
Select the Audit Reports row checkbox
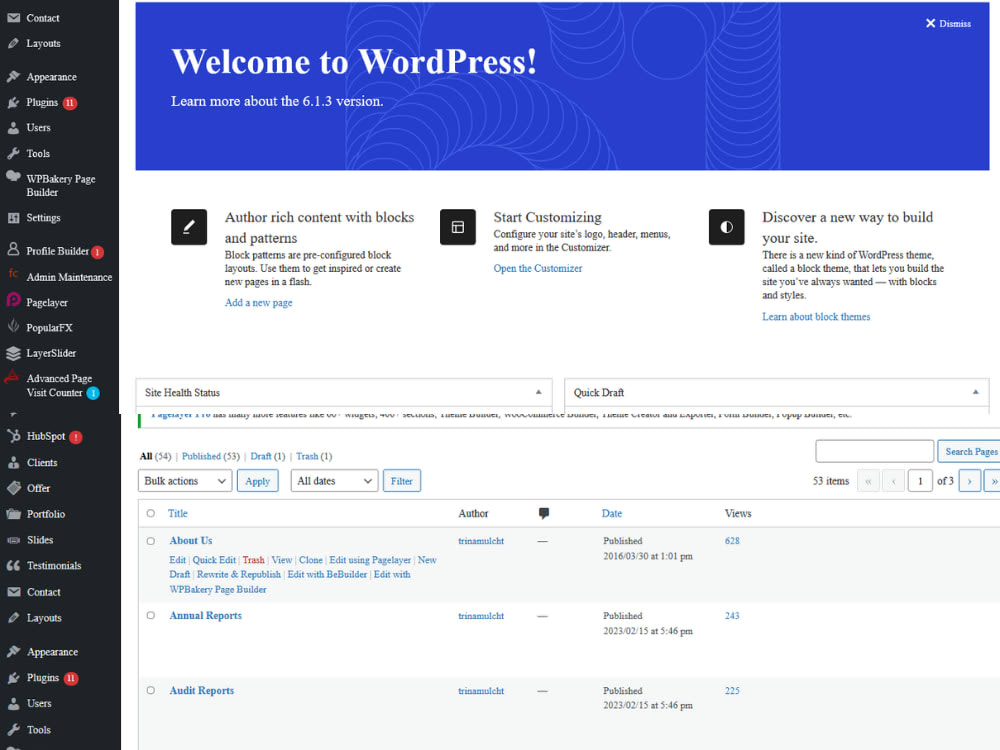pos(151,690)
